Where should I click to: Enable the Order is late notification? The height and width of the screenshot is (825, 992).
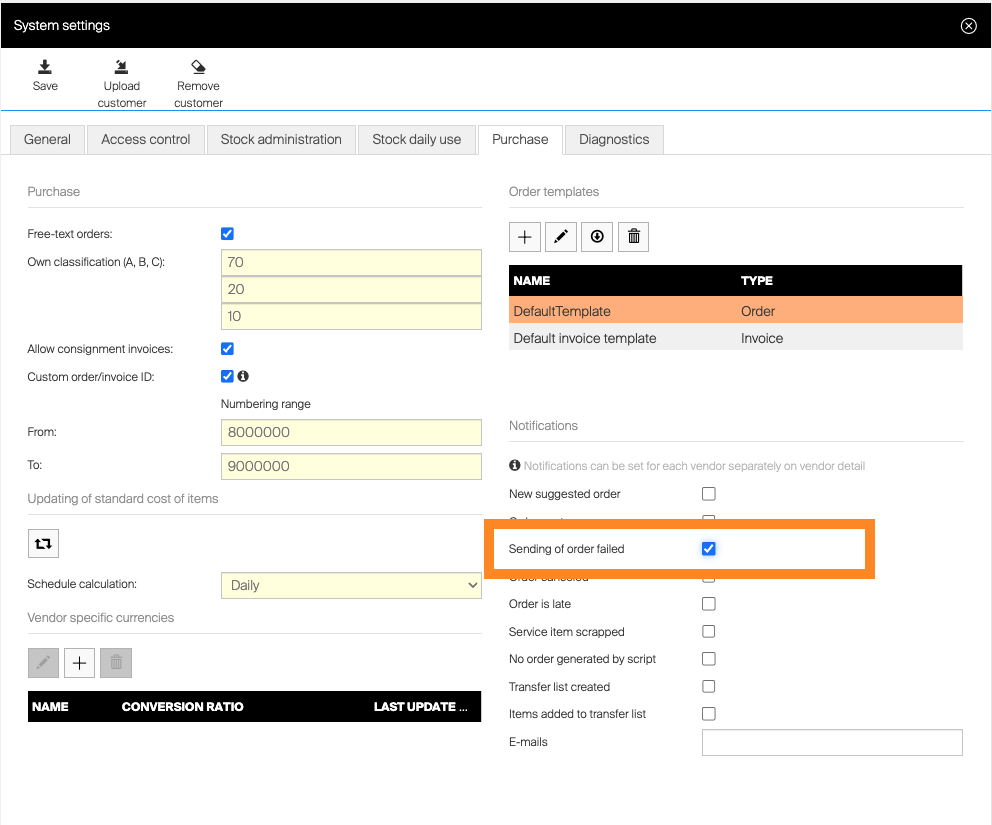(709, 604)
